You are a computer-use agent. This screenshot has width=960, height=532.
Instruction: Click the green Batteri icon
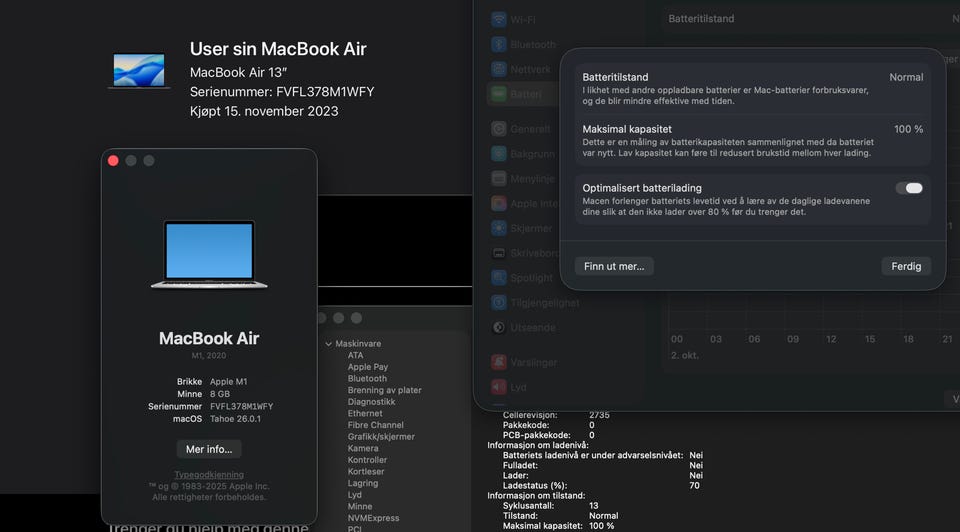pyautogui.click(x=499, y=94)
